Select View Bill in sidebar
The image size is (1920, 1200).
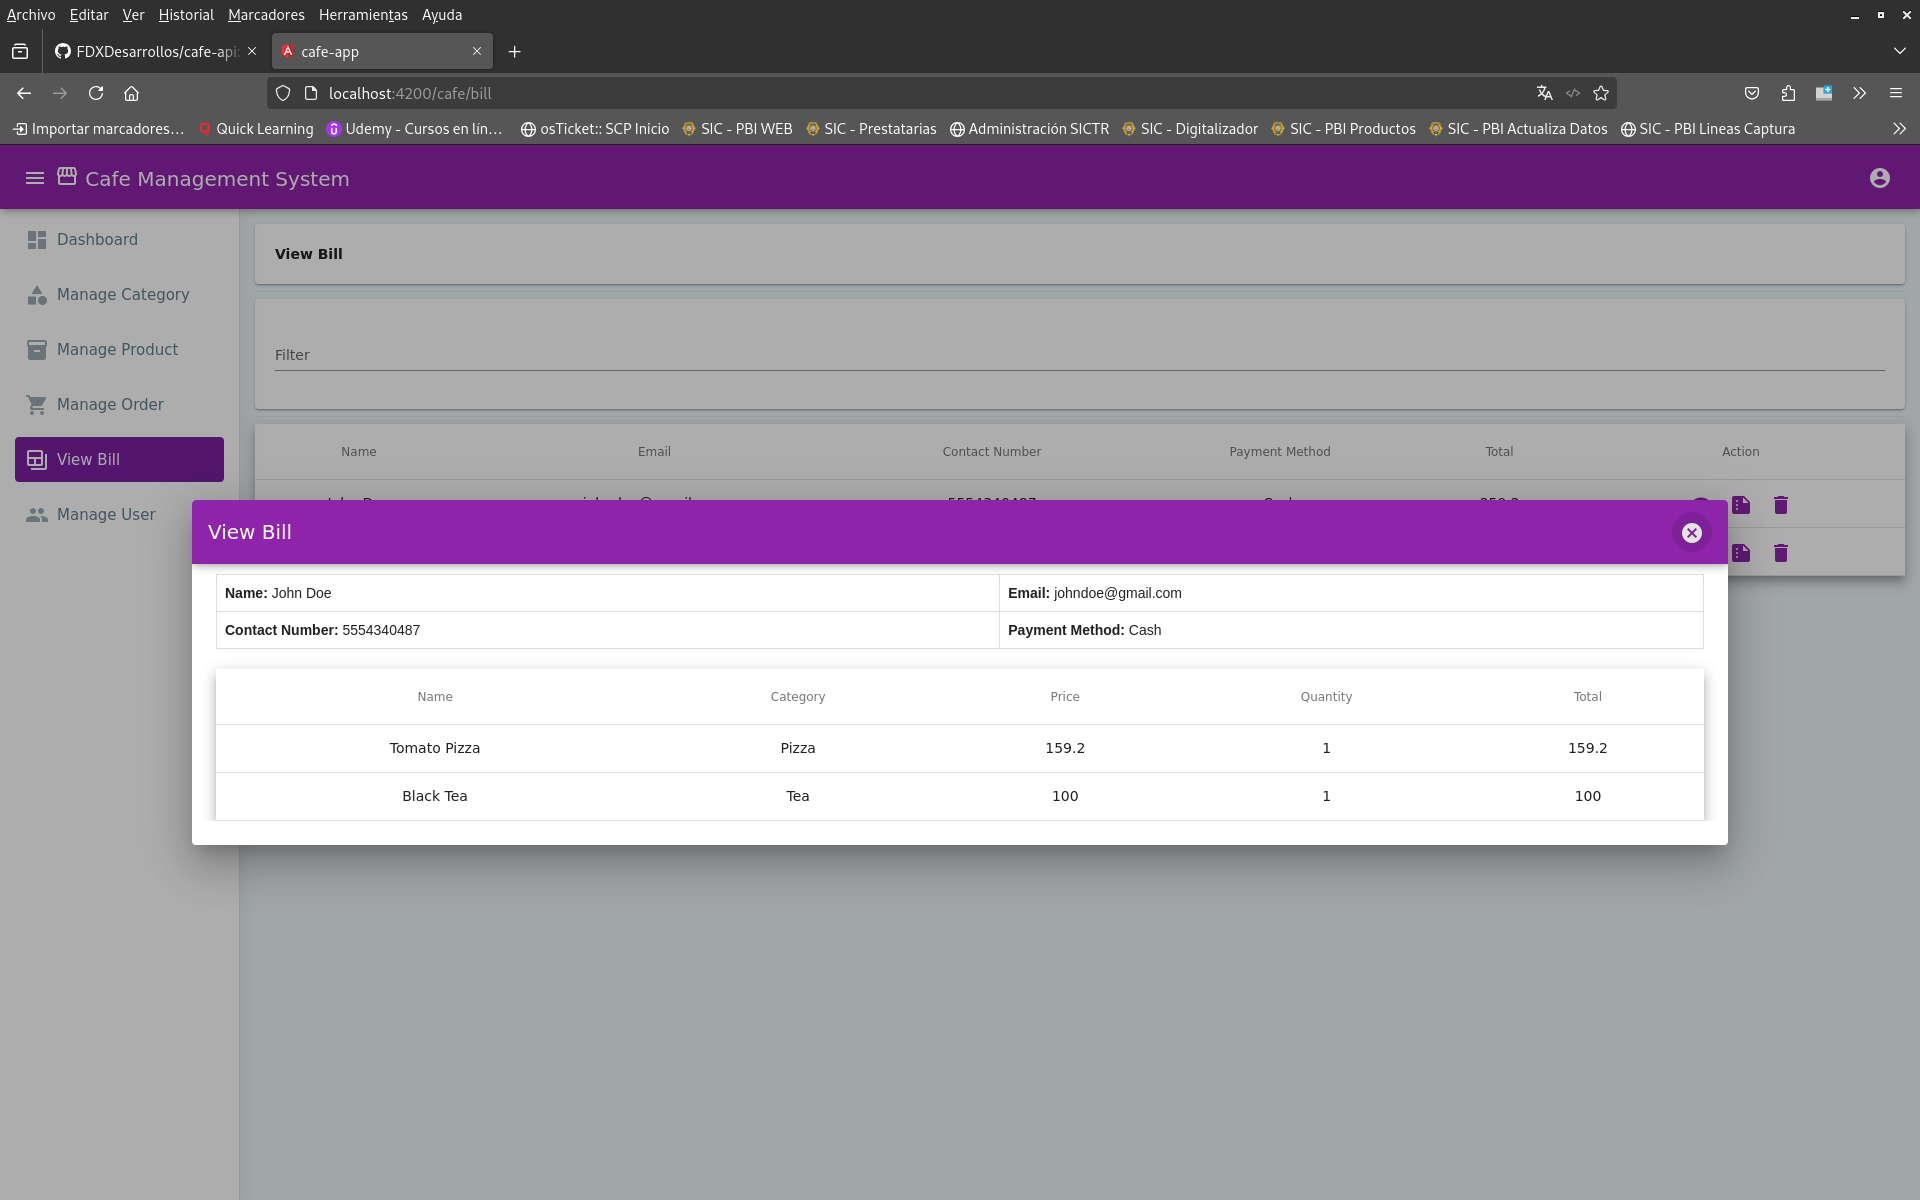119,460
